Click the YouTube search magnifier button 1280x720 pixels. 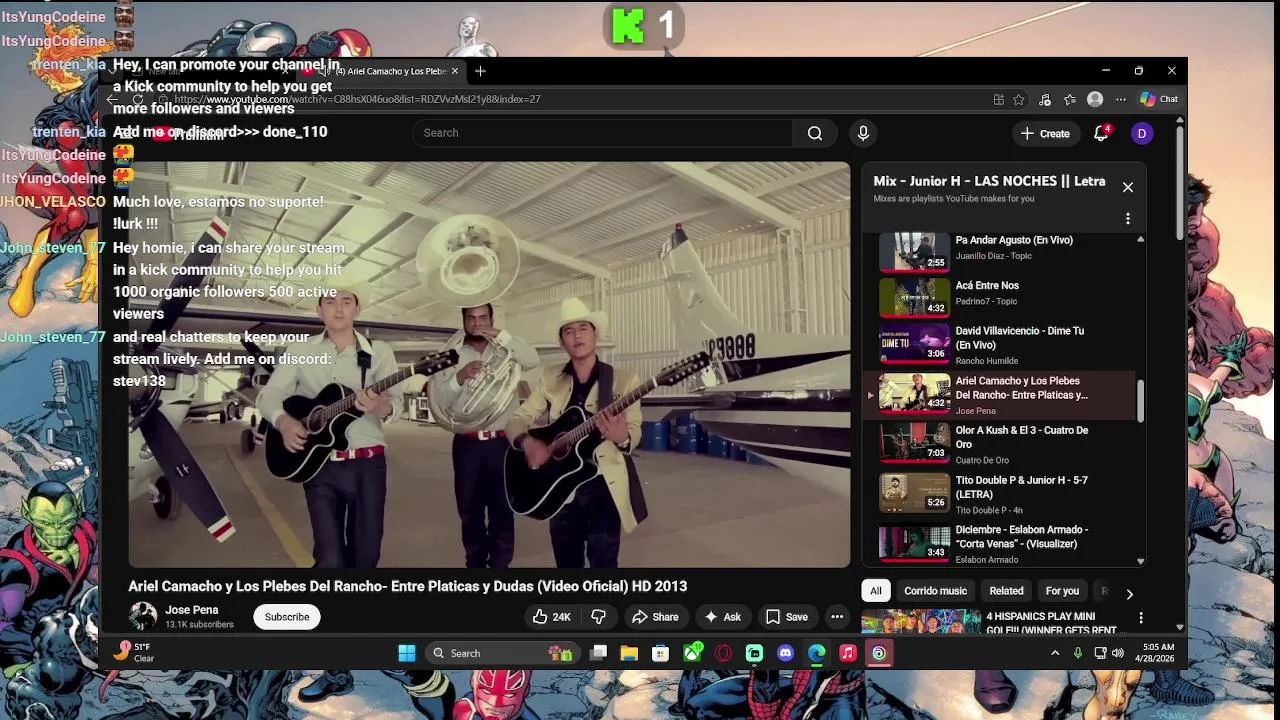(x=815, y=133)
